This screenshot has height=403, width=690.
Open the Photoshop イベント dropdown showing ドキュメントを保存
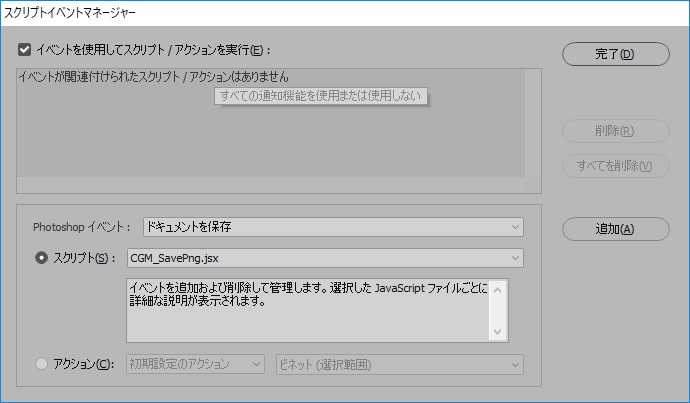click(x=333, y=227)
